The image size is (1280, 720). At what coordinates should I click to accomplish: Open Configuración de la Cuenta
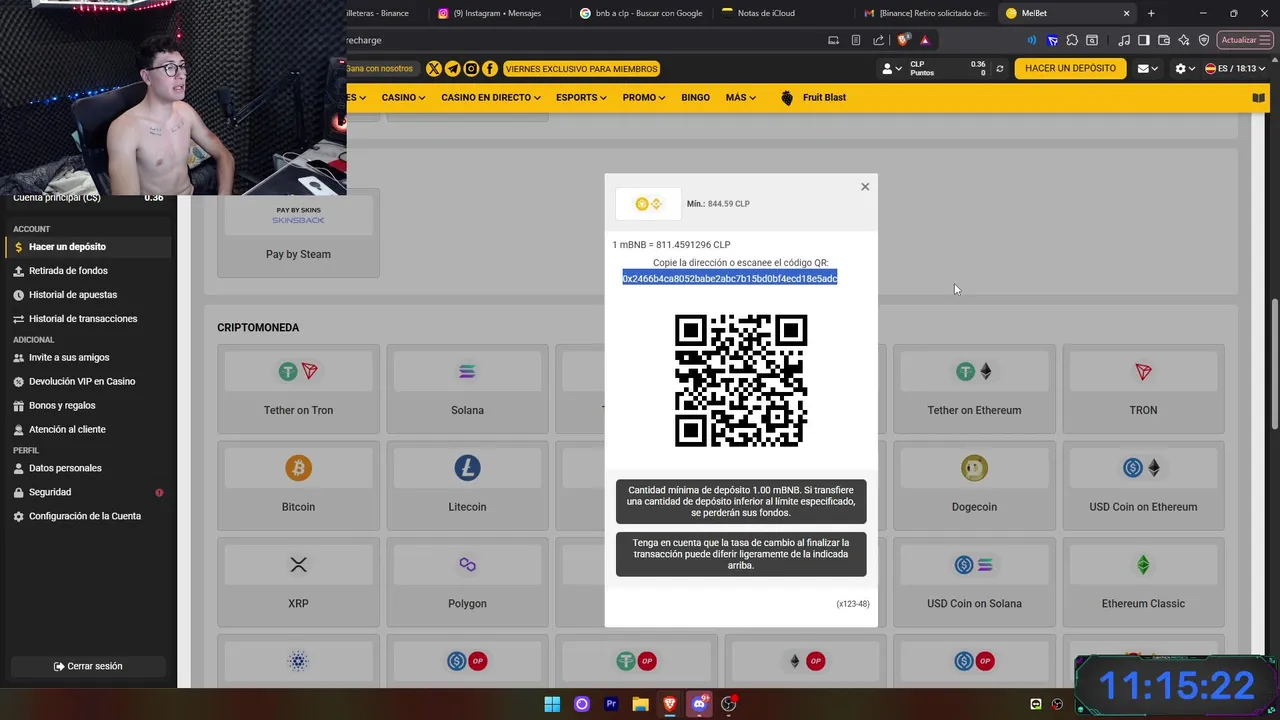pos(88,516)
